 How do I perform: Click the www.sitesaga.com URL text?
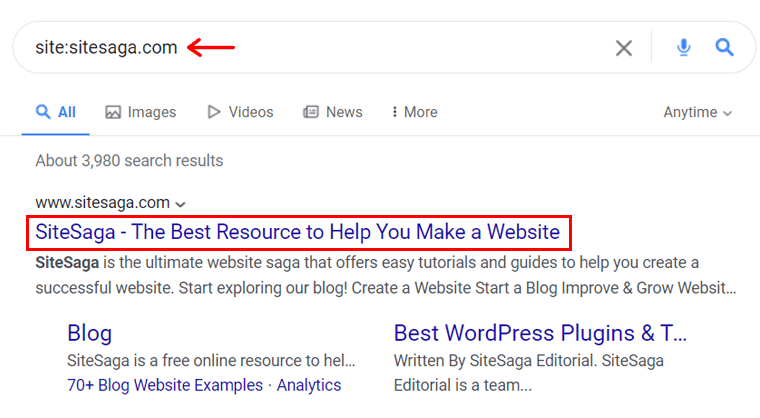click(x=102, y=203)
